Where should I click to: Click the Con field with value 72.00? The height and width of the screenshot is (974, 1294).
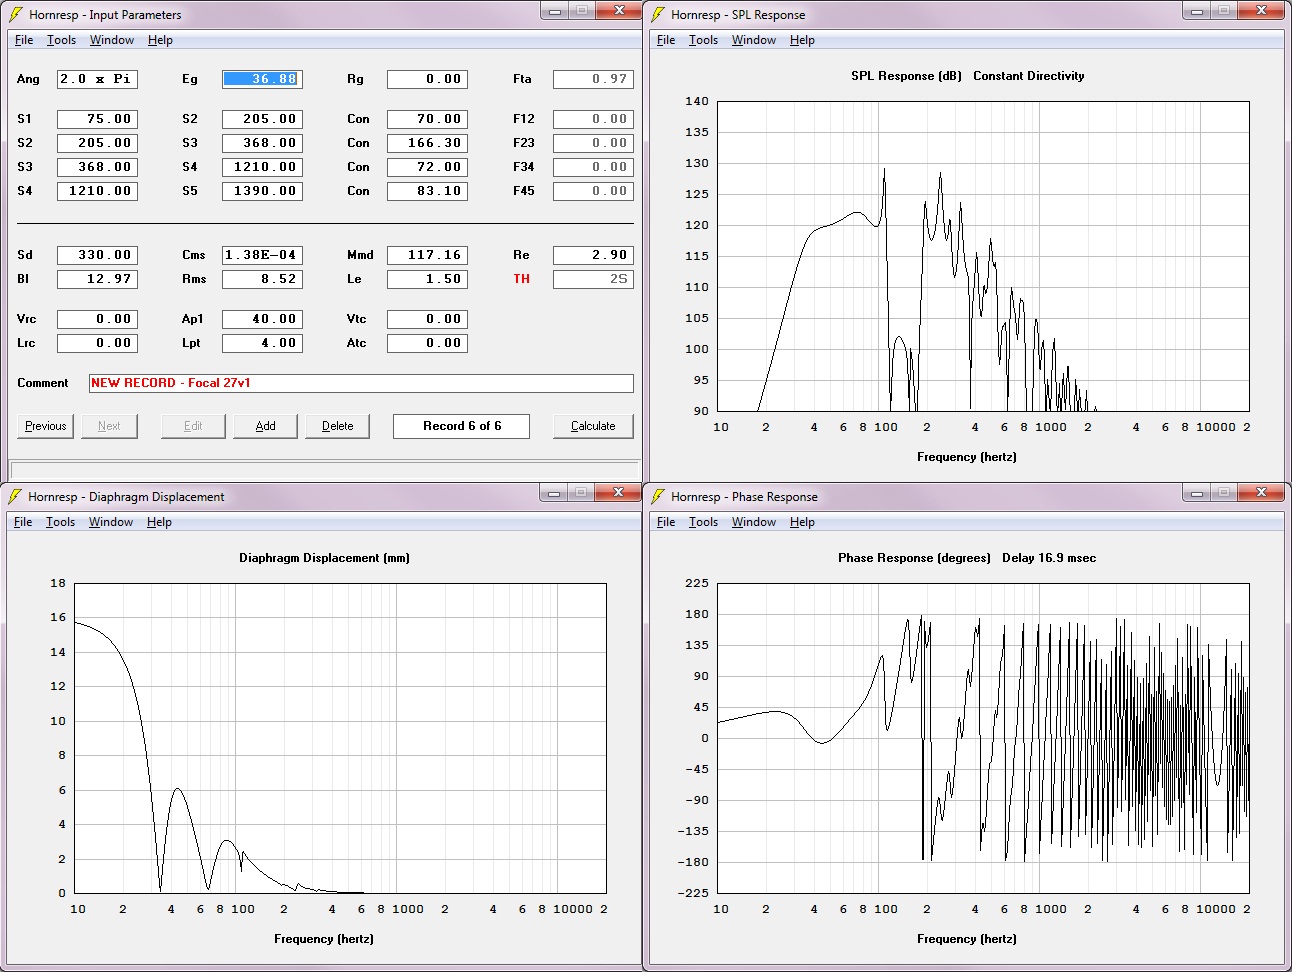coord(427,167)
